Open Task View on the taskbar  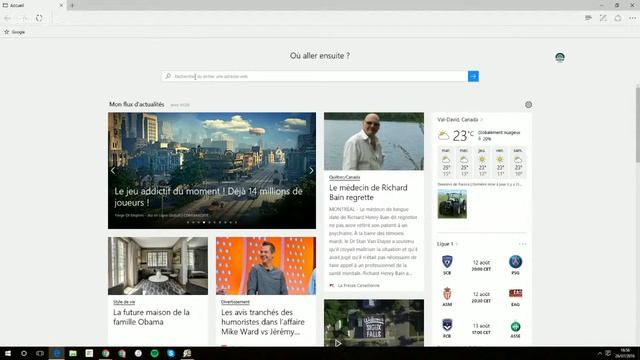pos(40,353)
